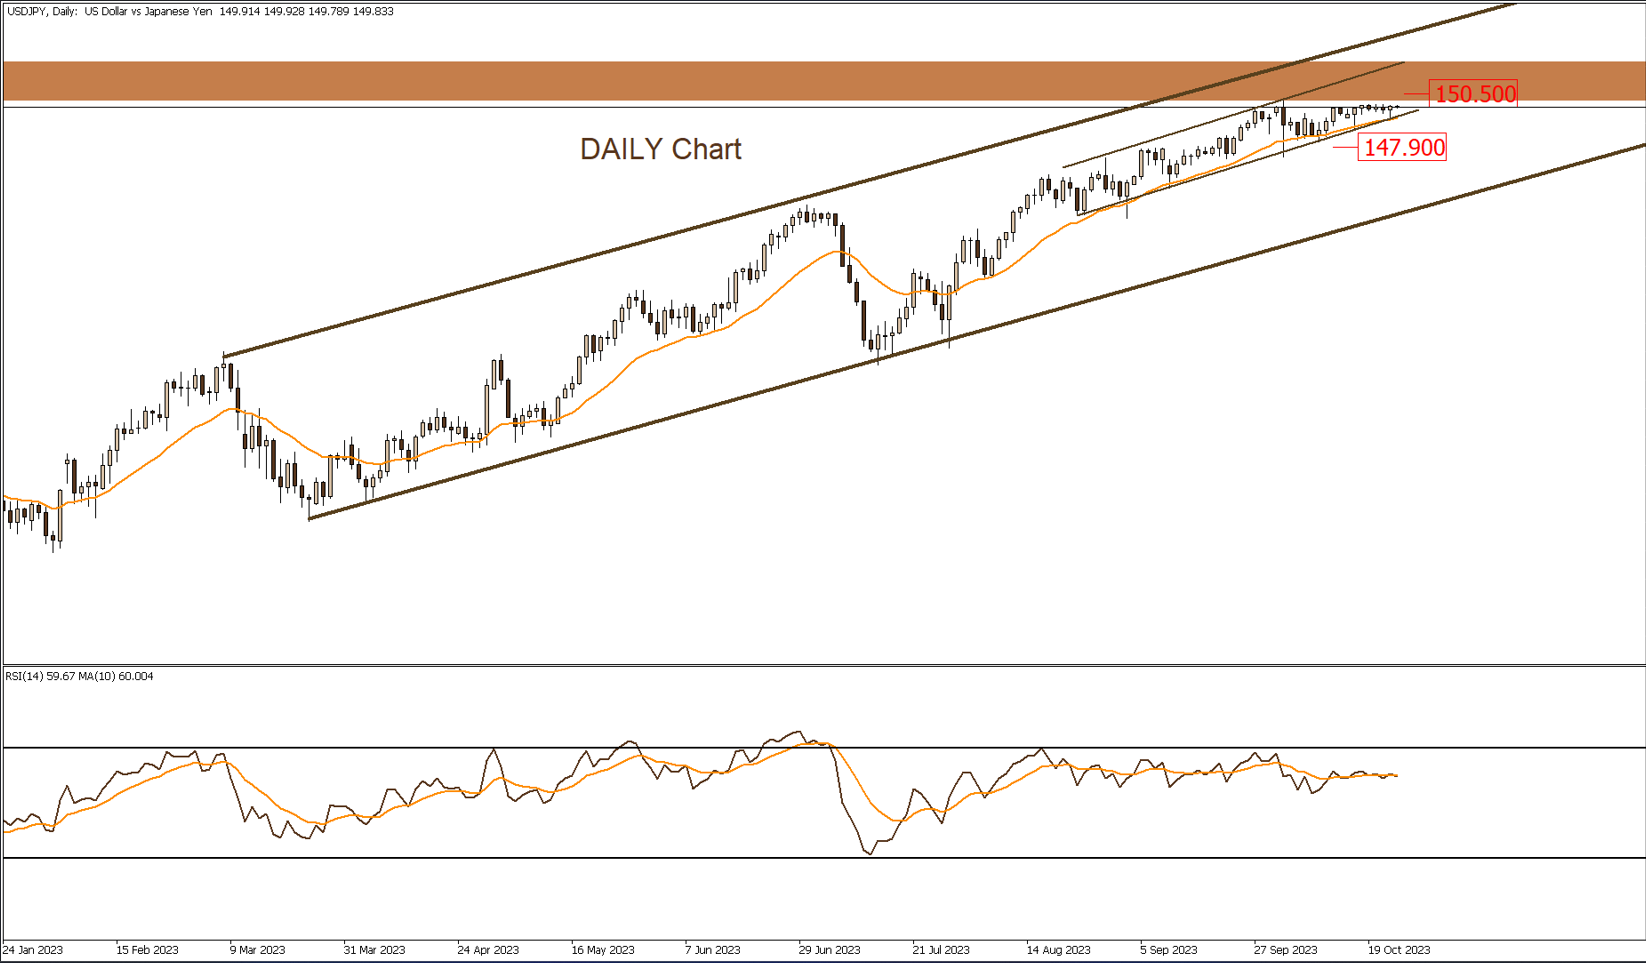Click the 147.900 price label
1646x963 pixels.
coord(1403,148)
